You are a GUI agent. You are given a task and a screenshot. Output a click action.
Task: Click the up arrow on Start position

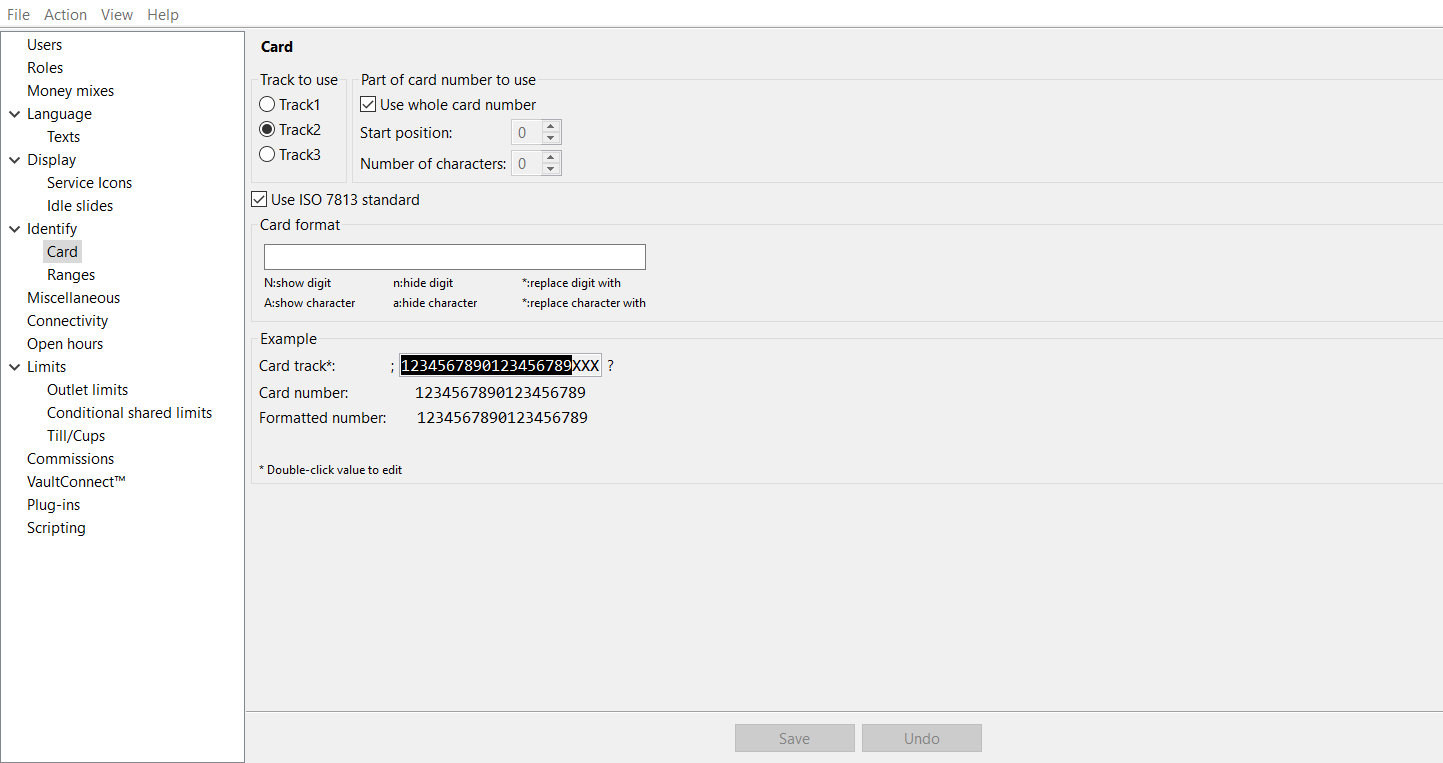click(x=549, y=126)
